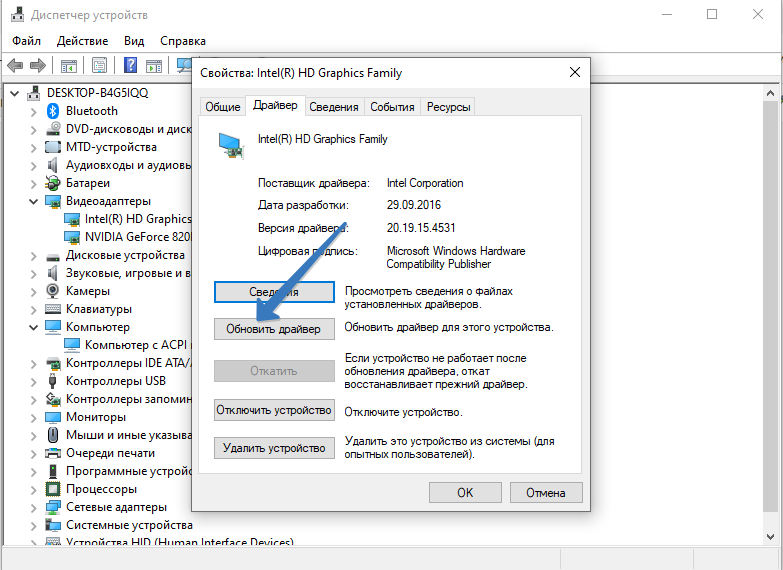783x570 pixels.
Task: Collapse the Видеоадаптеры category
Action: pyautogui.click(x=33, y=201)
